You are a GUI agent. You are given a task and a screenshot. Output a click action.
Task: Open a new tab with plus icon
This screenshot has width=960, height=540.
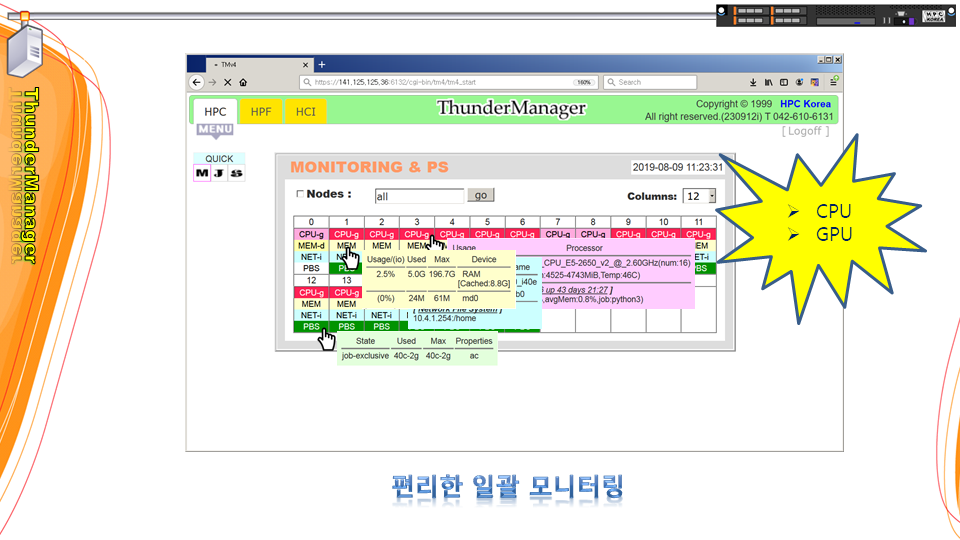(322, 64)
